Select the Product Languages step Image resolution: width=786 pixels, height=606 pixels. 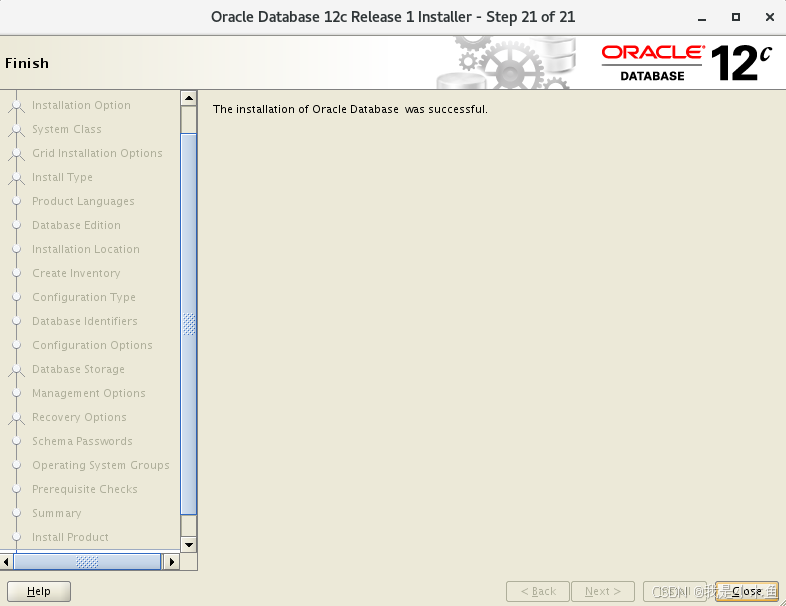83,201
